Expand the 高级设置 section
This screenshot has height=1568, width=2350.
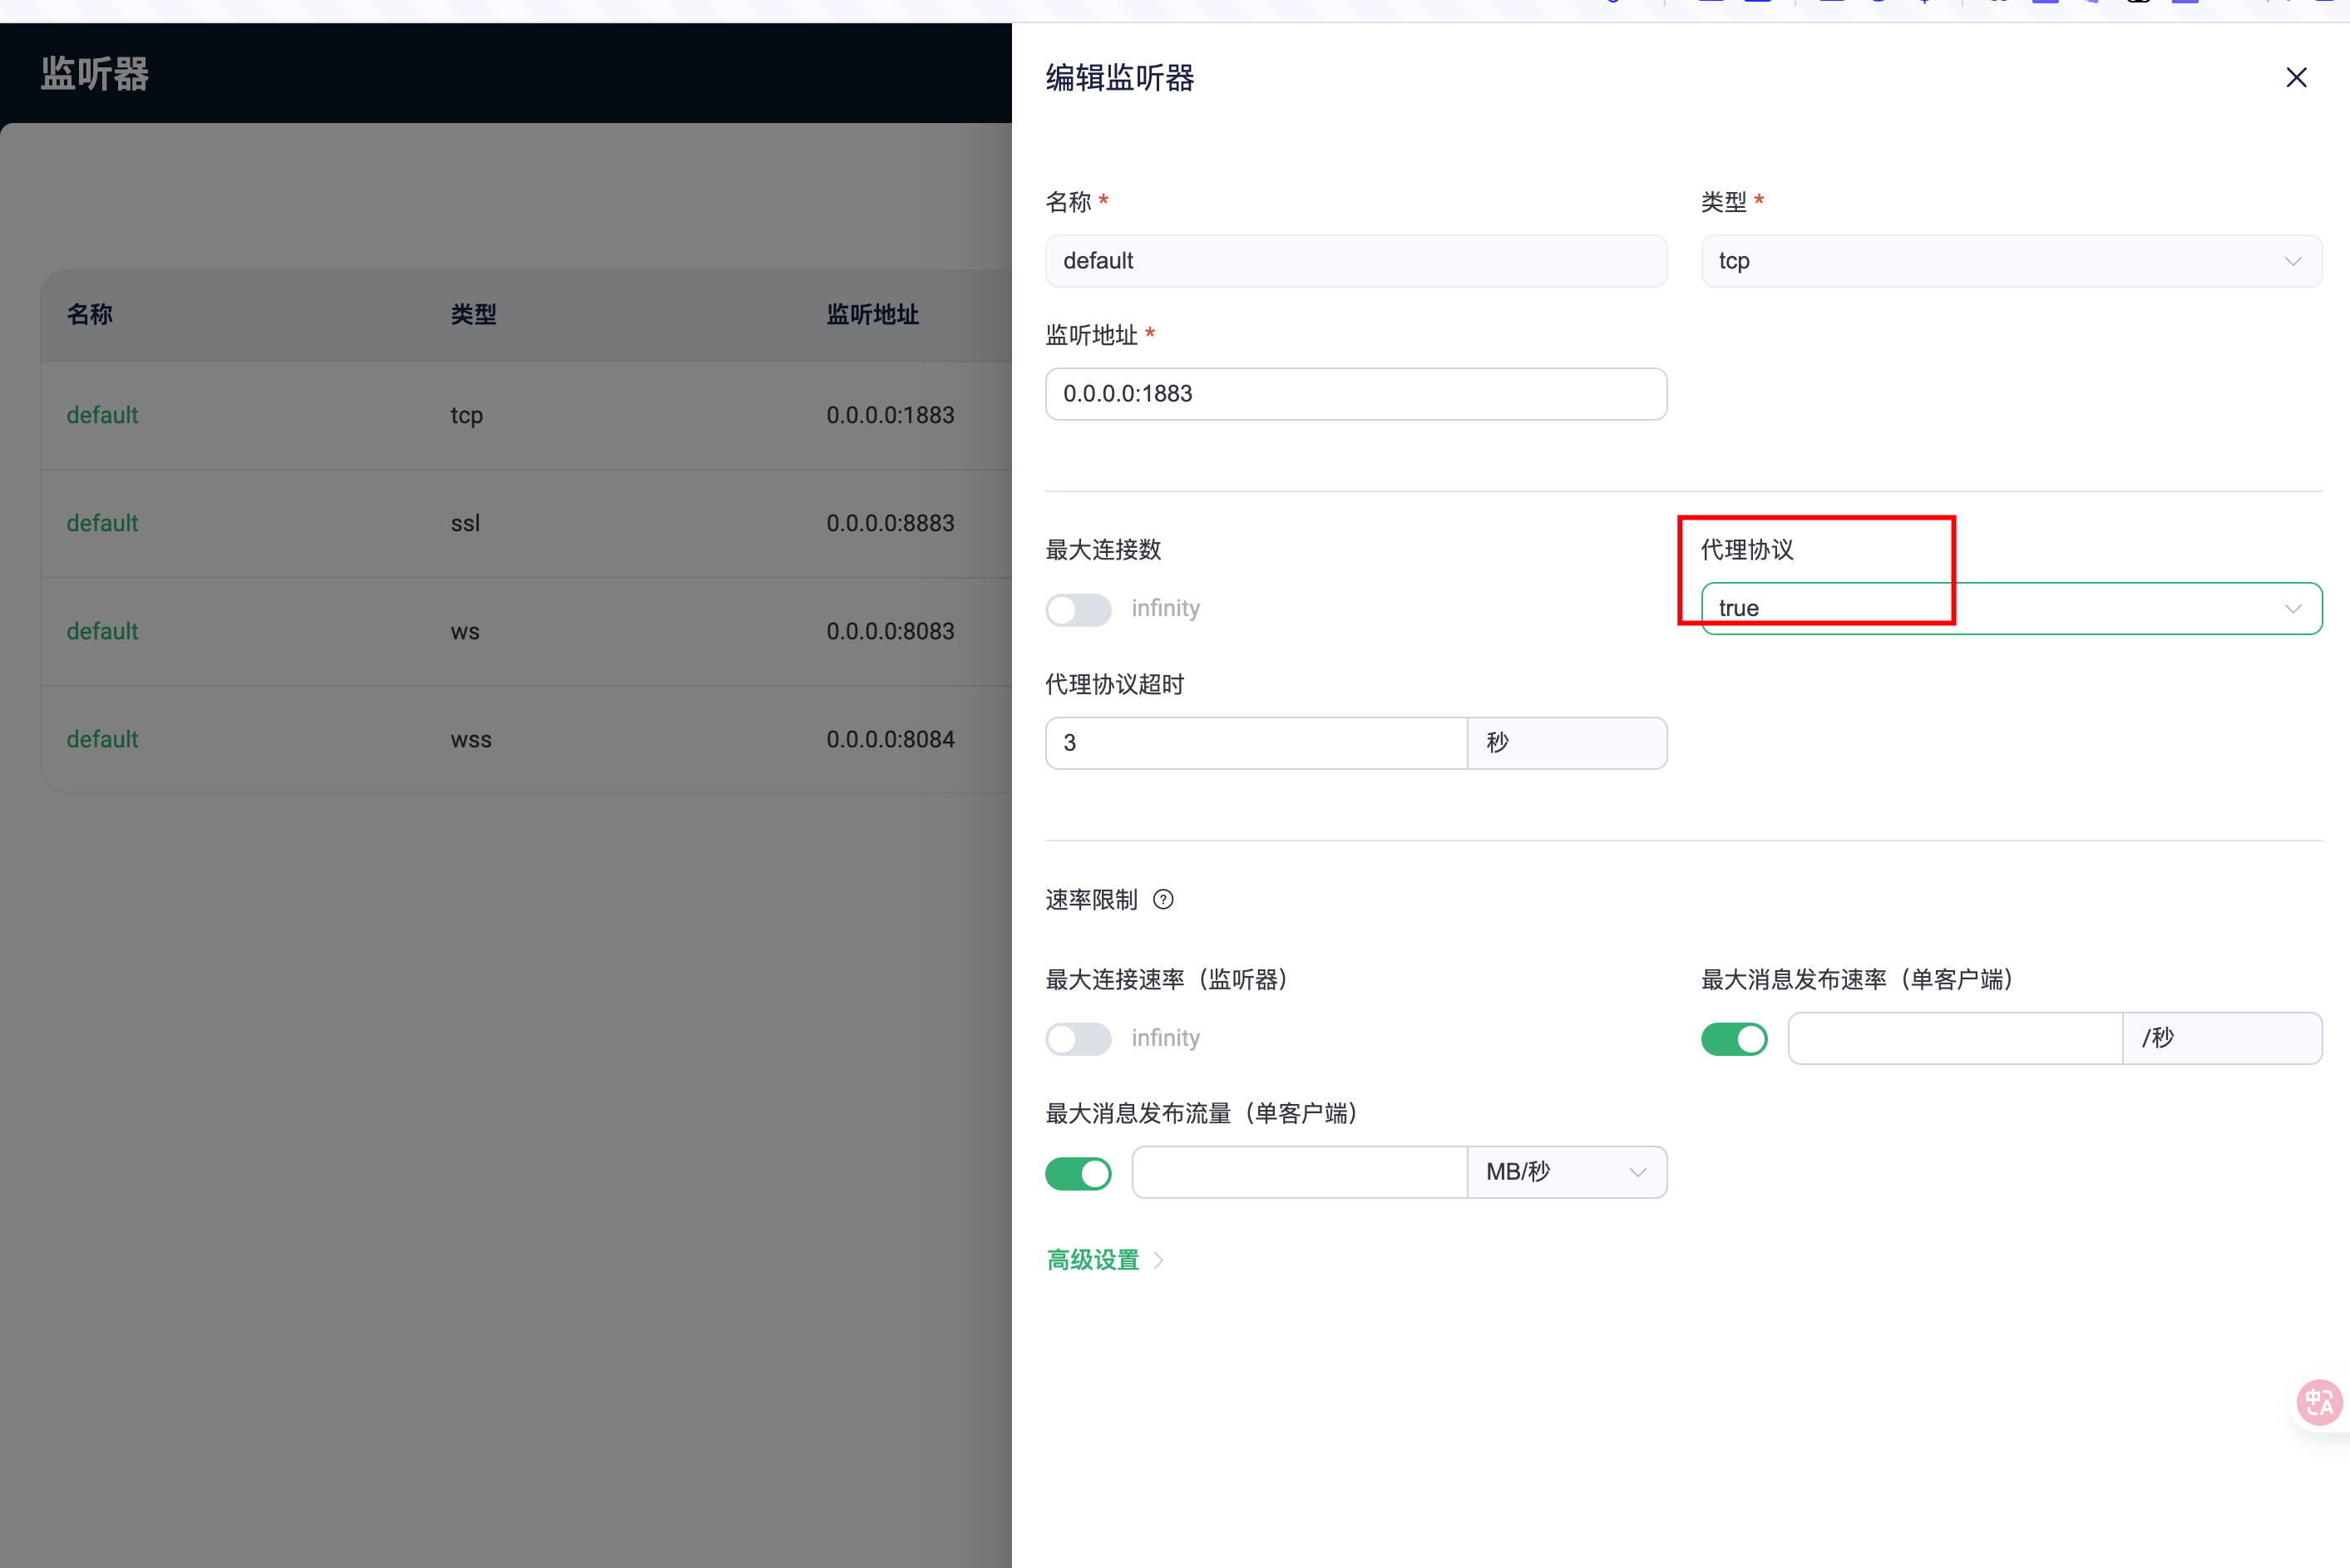(1105, 1260)
